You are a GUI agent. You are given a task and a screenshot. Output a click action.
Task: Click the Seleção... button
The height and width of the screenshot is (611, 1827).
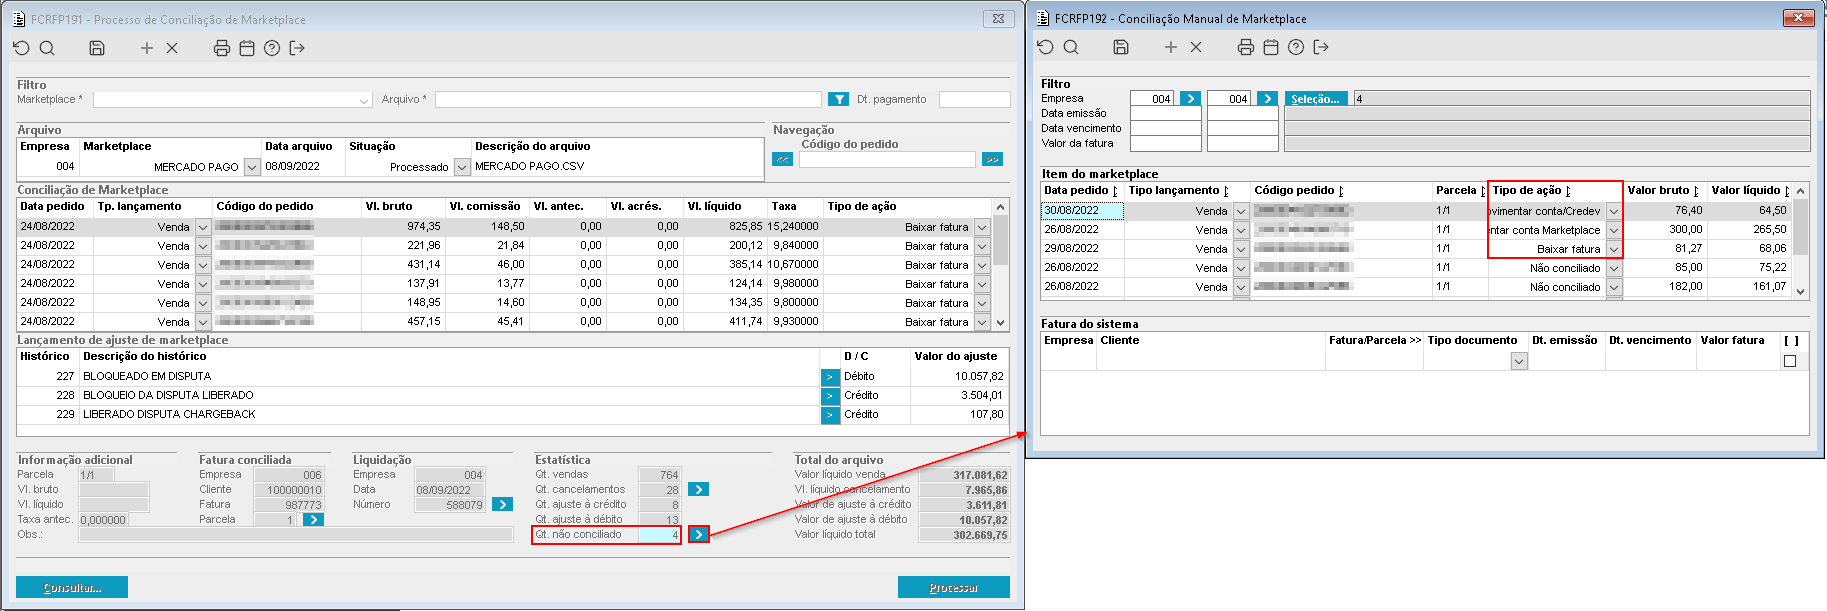tap(1316, 98)
